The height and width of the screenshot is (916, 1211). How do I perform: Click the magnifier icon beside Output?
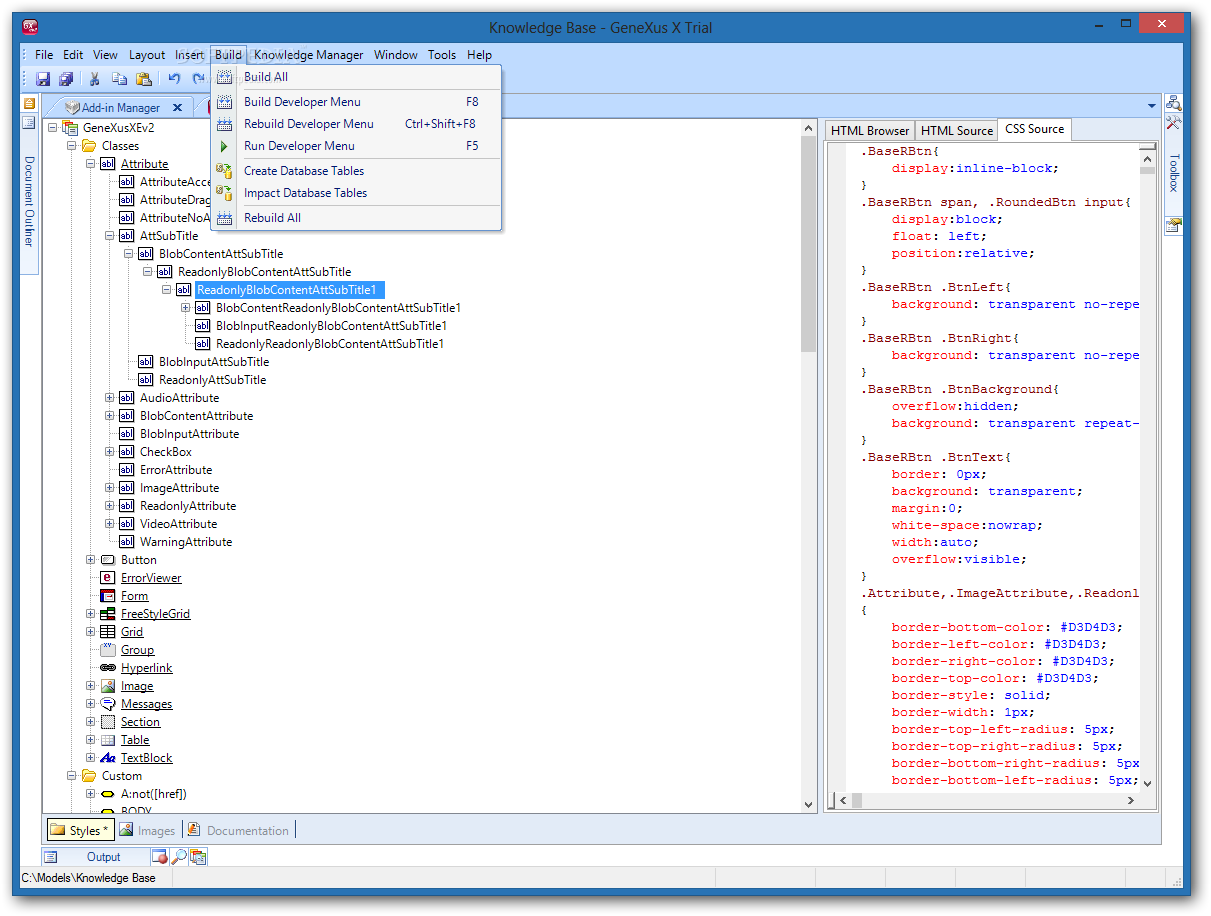pyautogui.click(x=178, y=857)
